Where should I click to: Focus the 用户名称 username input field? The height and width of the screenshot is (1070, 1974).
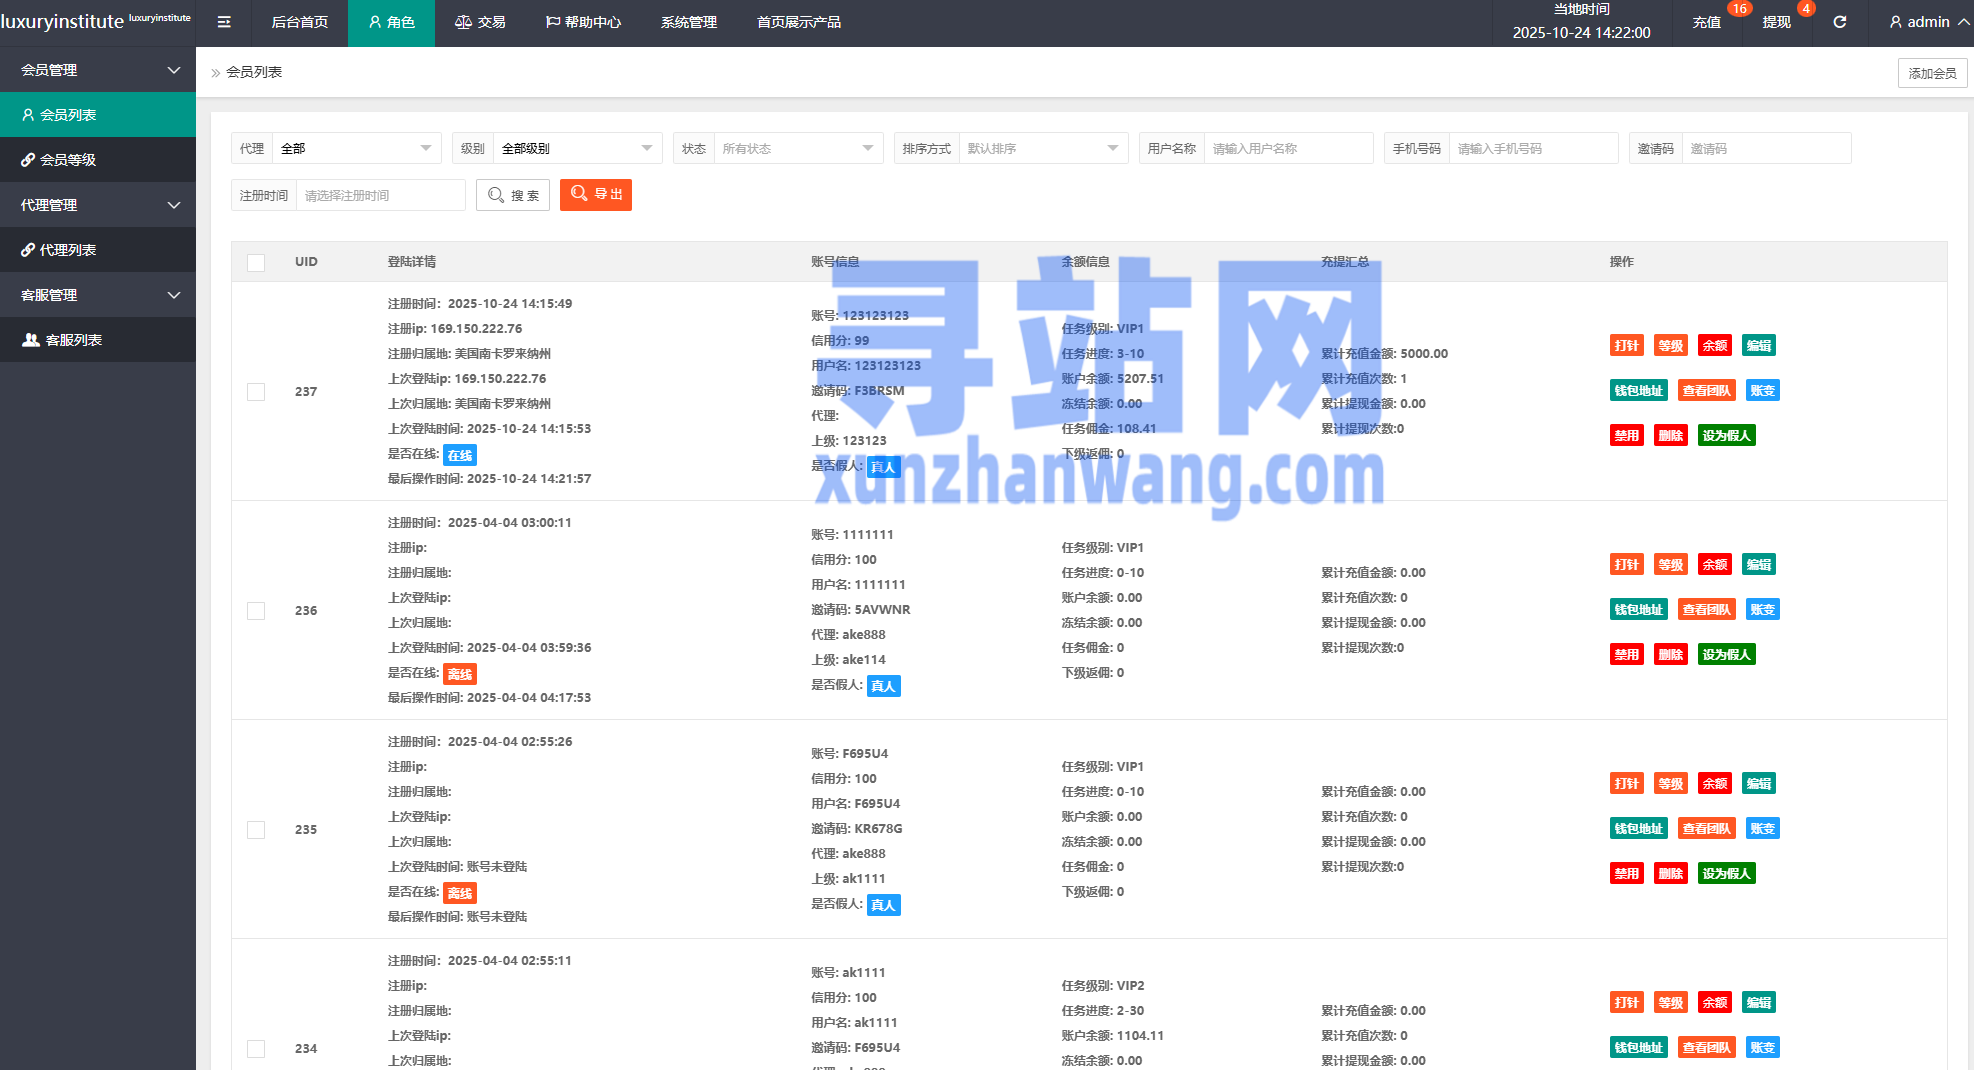click(1287, 148)
